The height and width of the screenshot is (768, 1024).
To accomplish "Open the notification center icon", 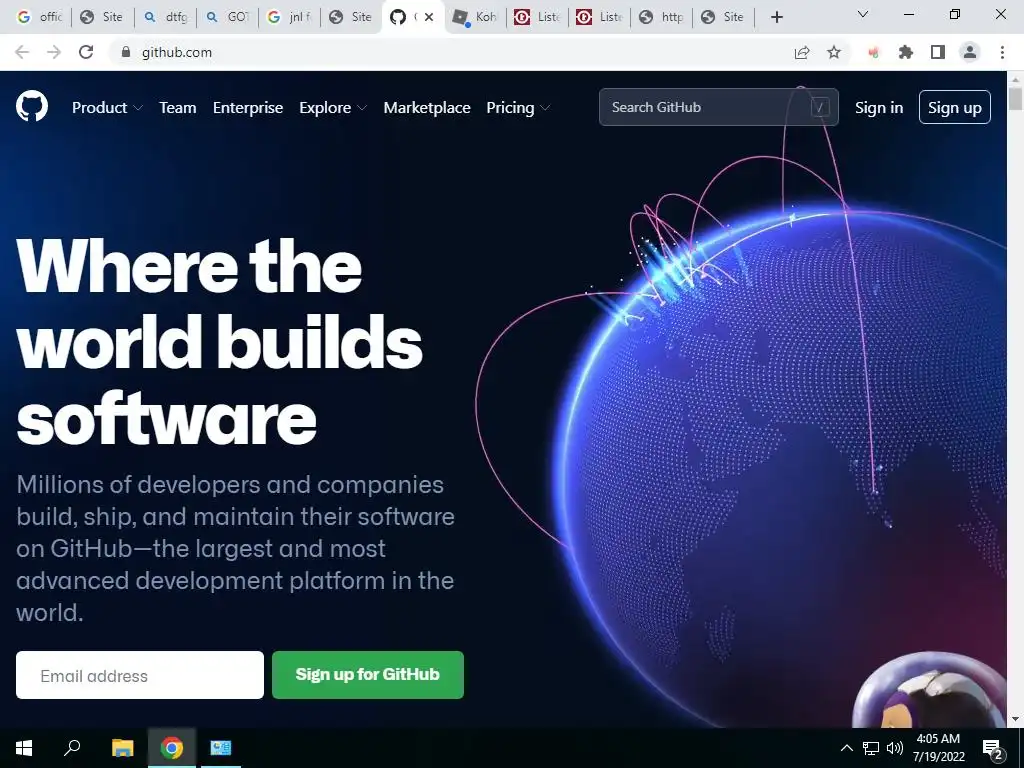I will coord(993,750).
